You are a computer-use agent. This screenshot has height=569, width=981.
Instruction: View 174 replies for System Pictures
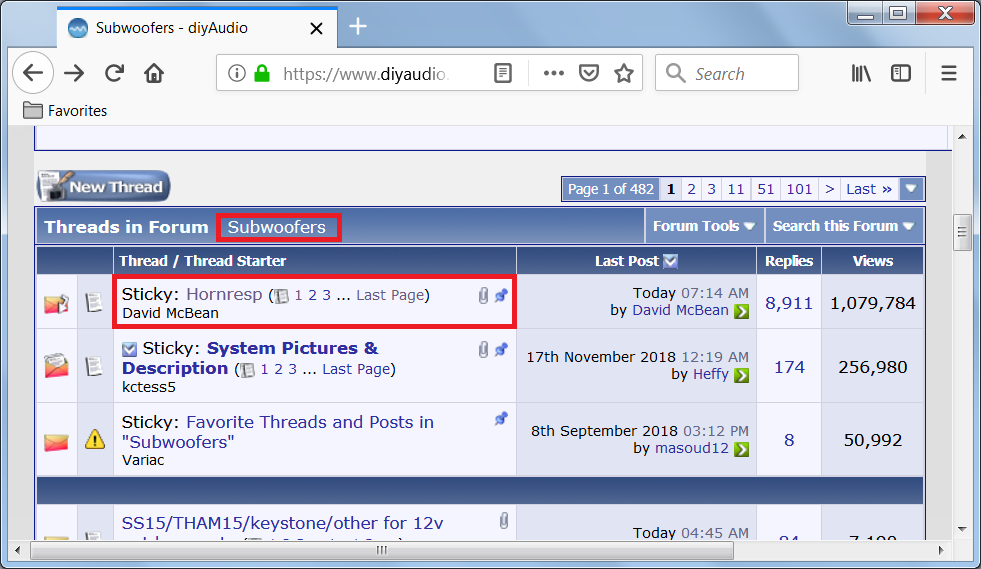[x=790, y=367]
